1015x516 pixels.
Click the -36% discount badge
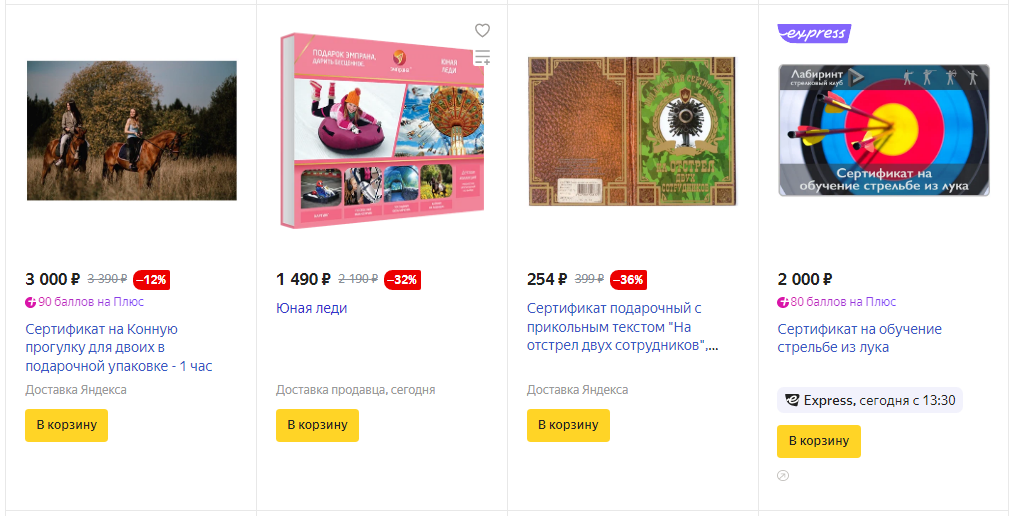point(629,280)
